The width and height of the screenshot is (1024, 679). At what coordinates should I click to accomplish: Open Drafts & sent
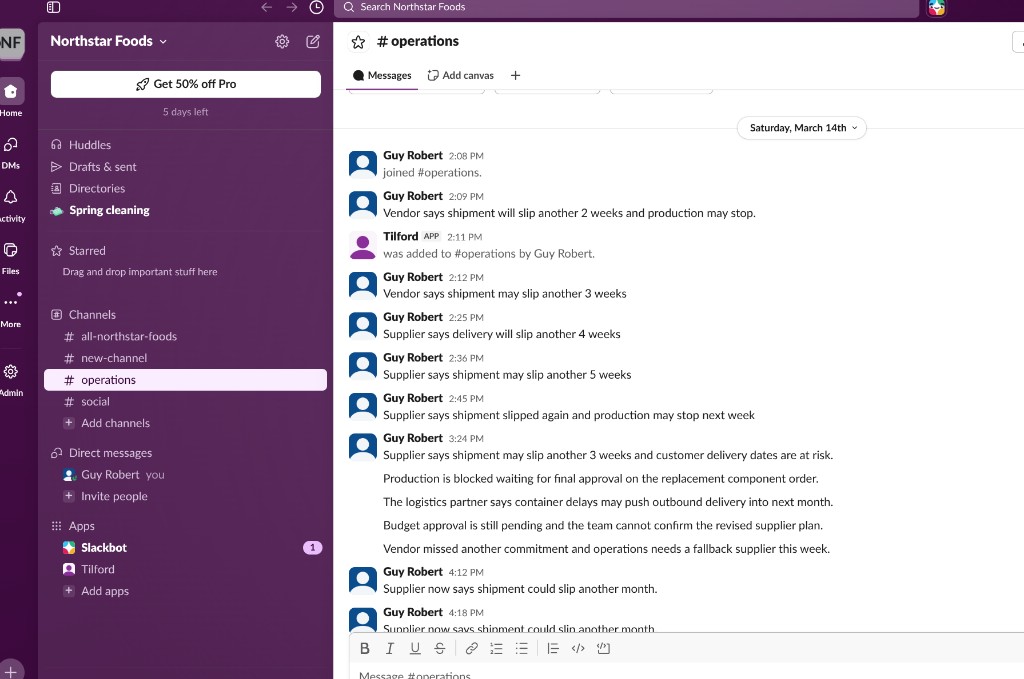coord(185,166)
